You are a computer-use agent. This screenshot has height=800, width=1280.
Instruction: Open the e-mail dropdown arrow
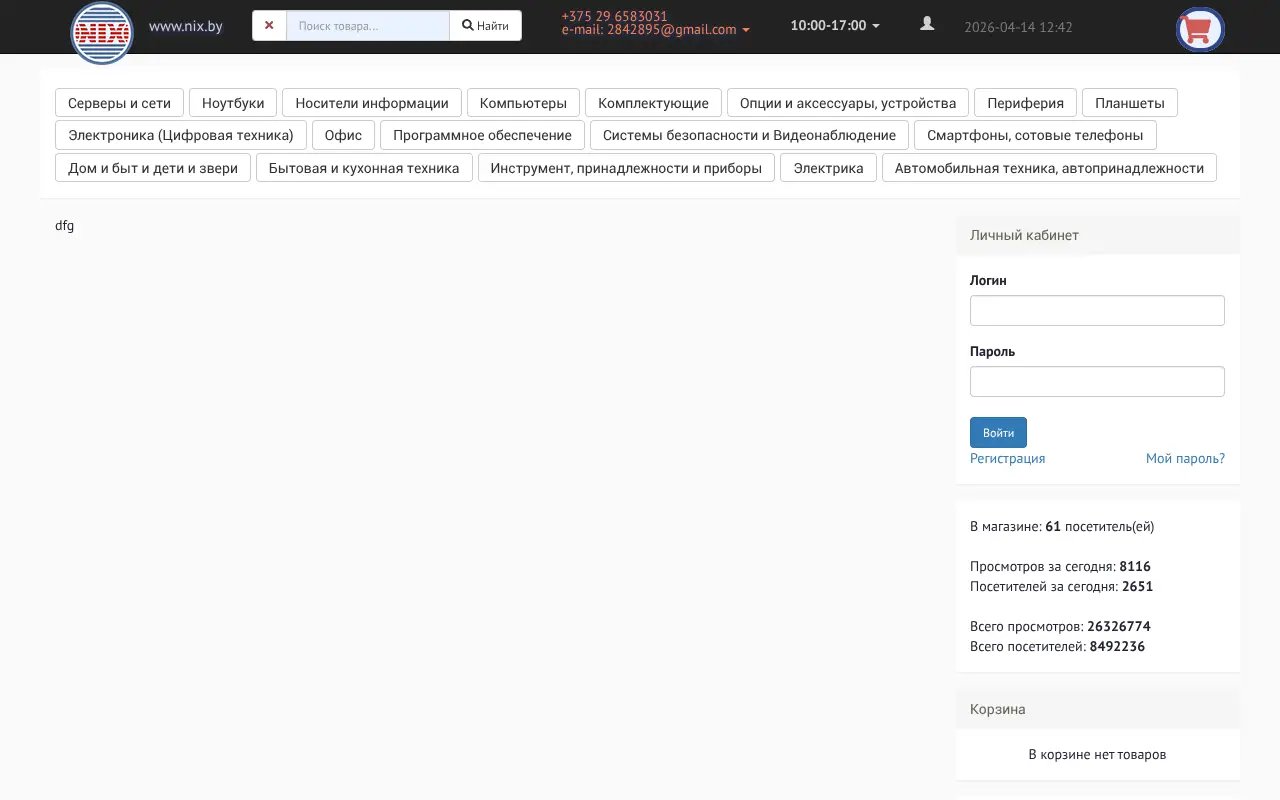click(744, 30)
